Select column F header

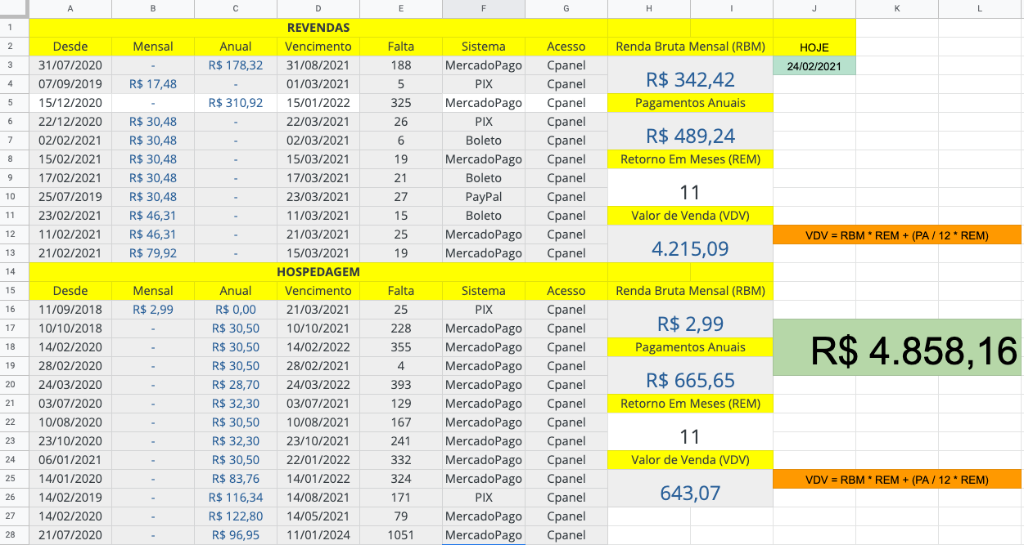[x=483, y=8]
